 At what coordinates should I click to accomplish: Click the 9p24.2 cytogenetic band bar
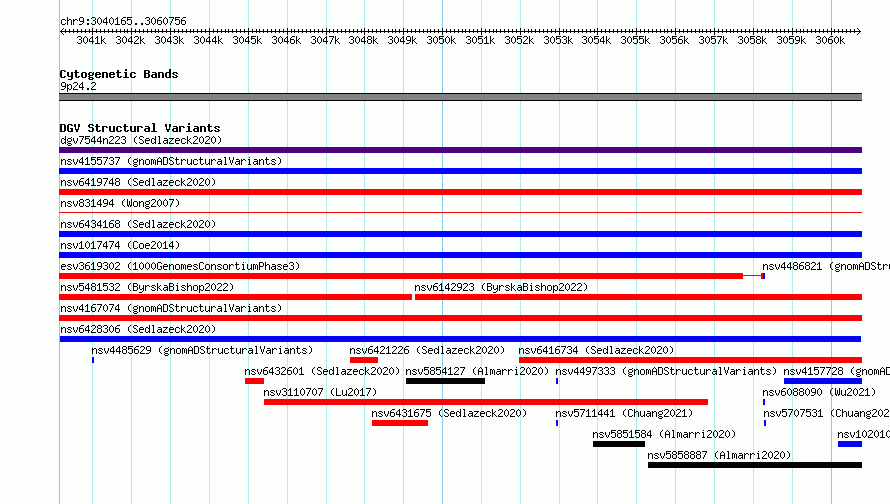(460, 97)
